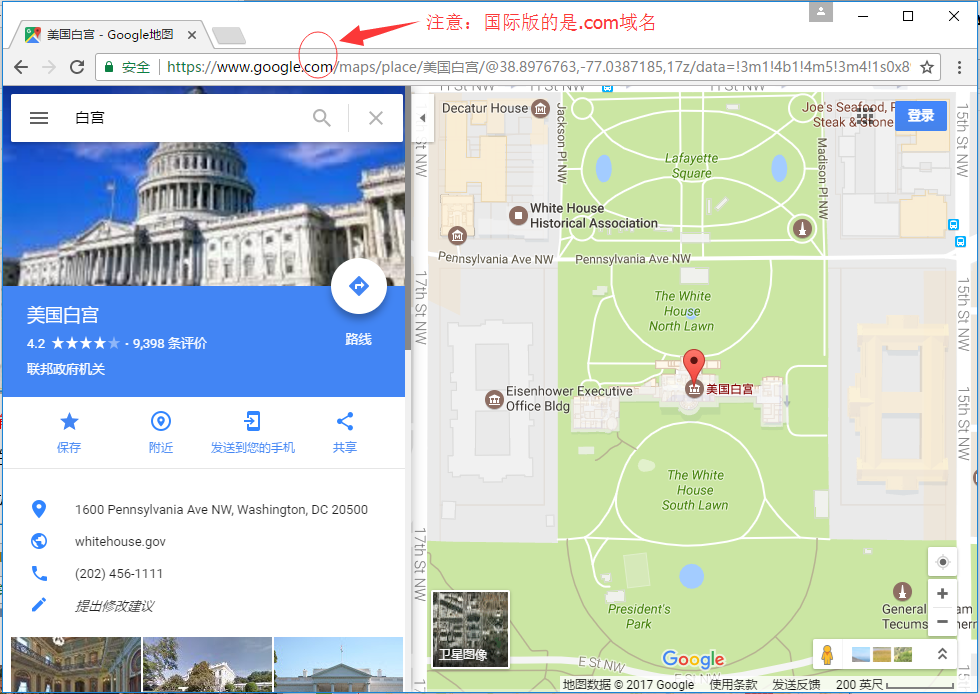Click the address 1600 Pennsylvania Ave NW
This screenshot has width=980, height=694.
point(221,510)
